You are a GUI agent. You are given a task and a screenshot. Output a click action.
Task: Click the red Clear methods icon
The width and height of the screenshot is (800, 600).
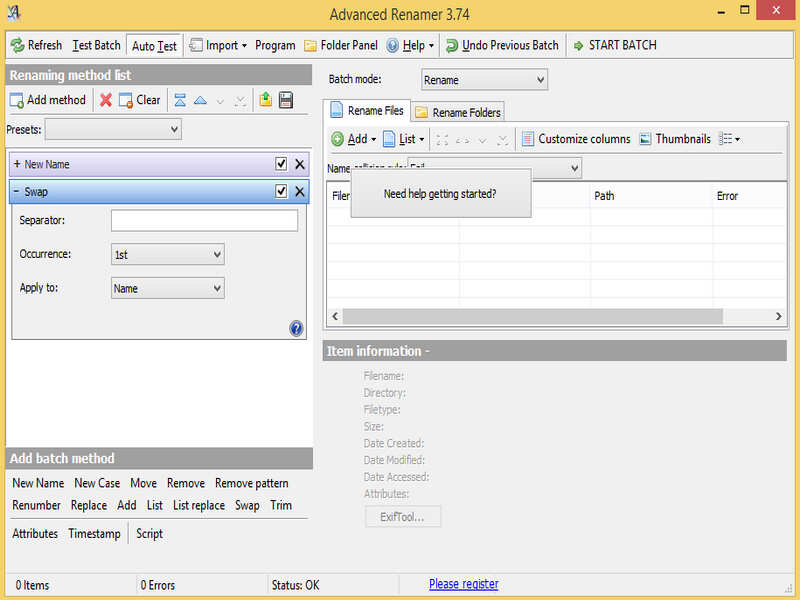pos(106,99)
